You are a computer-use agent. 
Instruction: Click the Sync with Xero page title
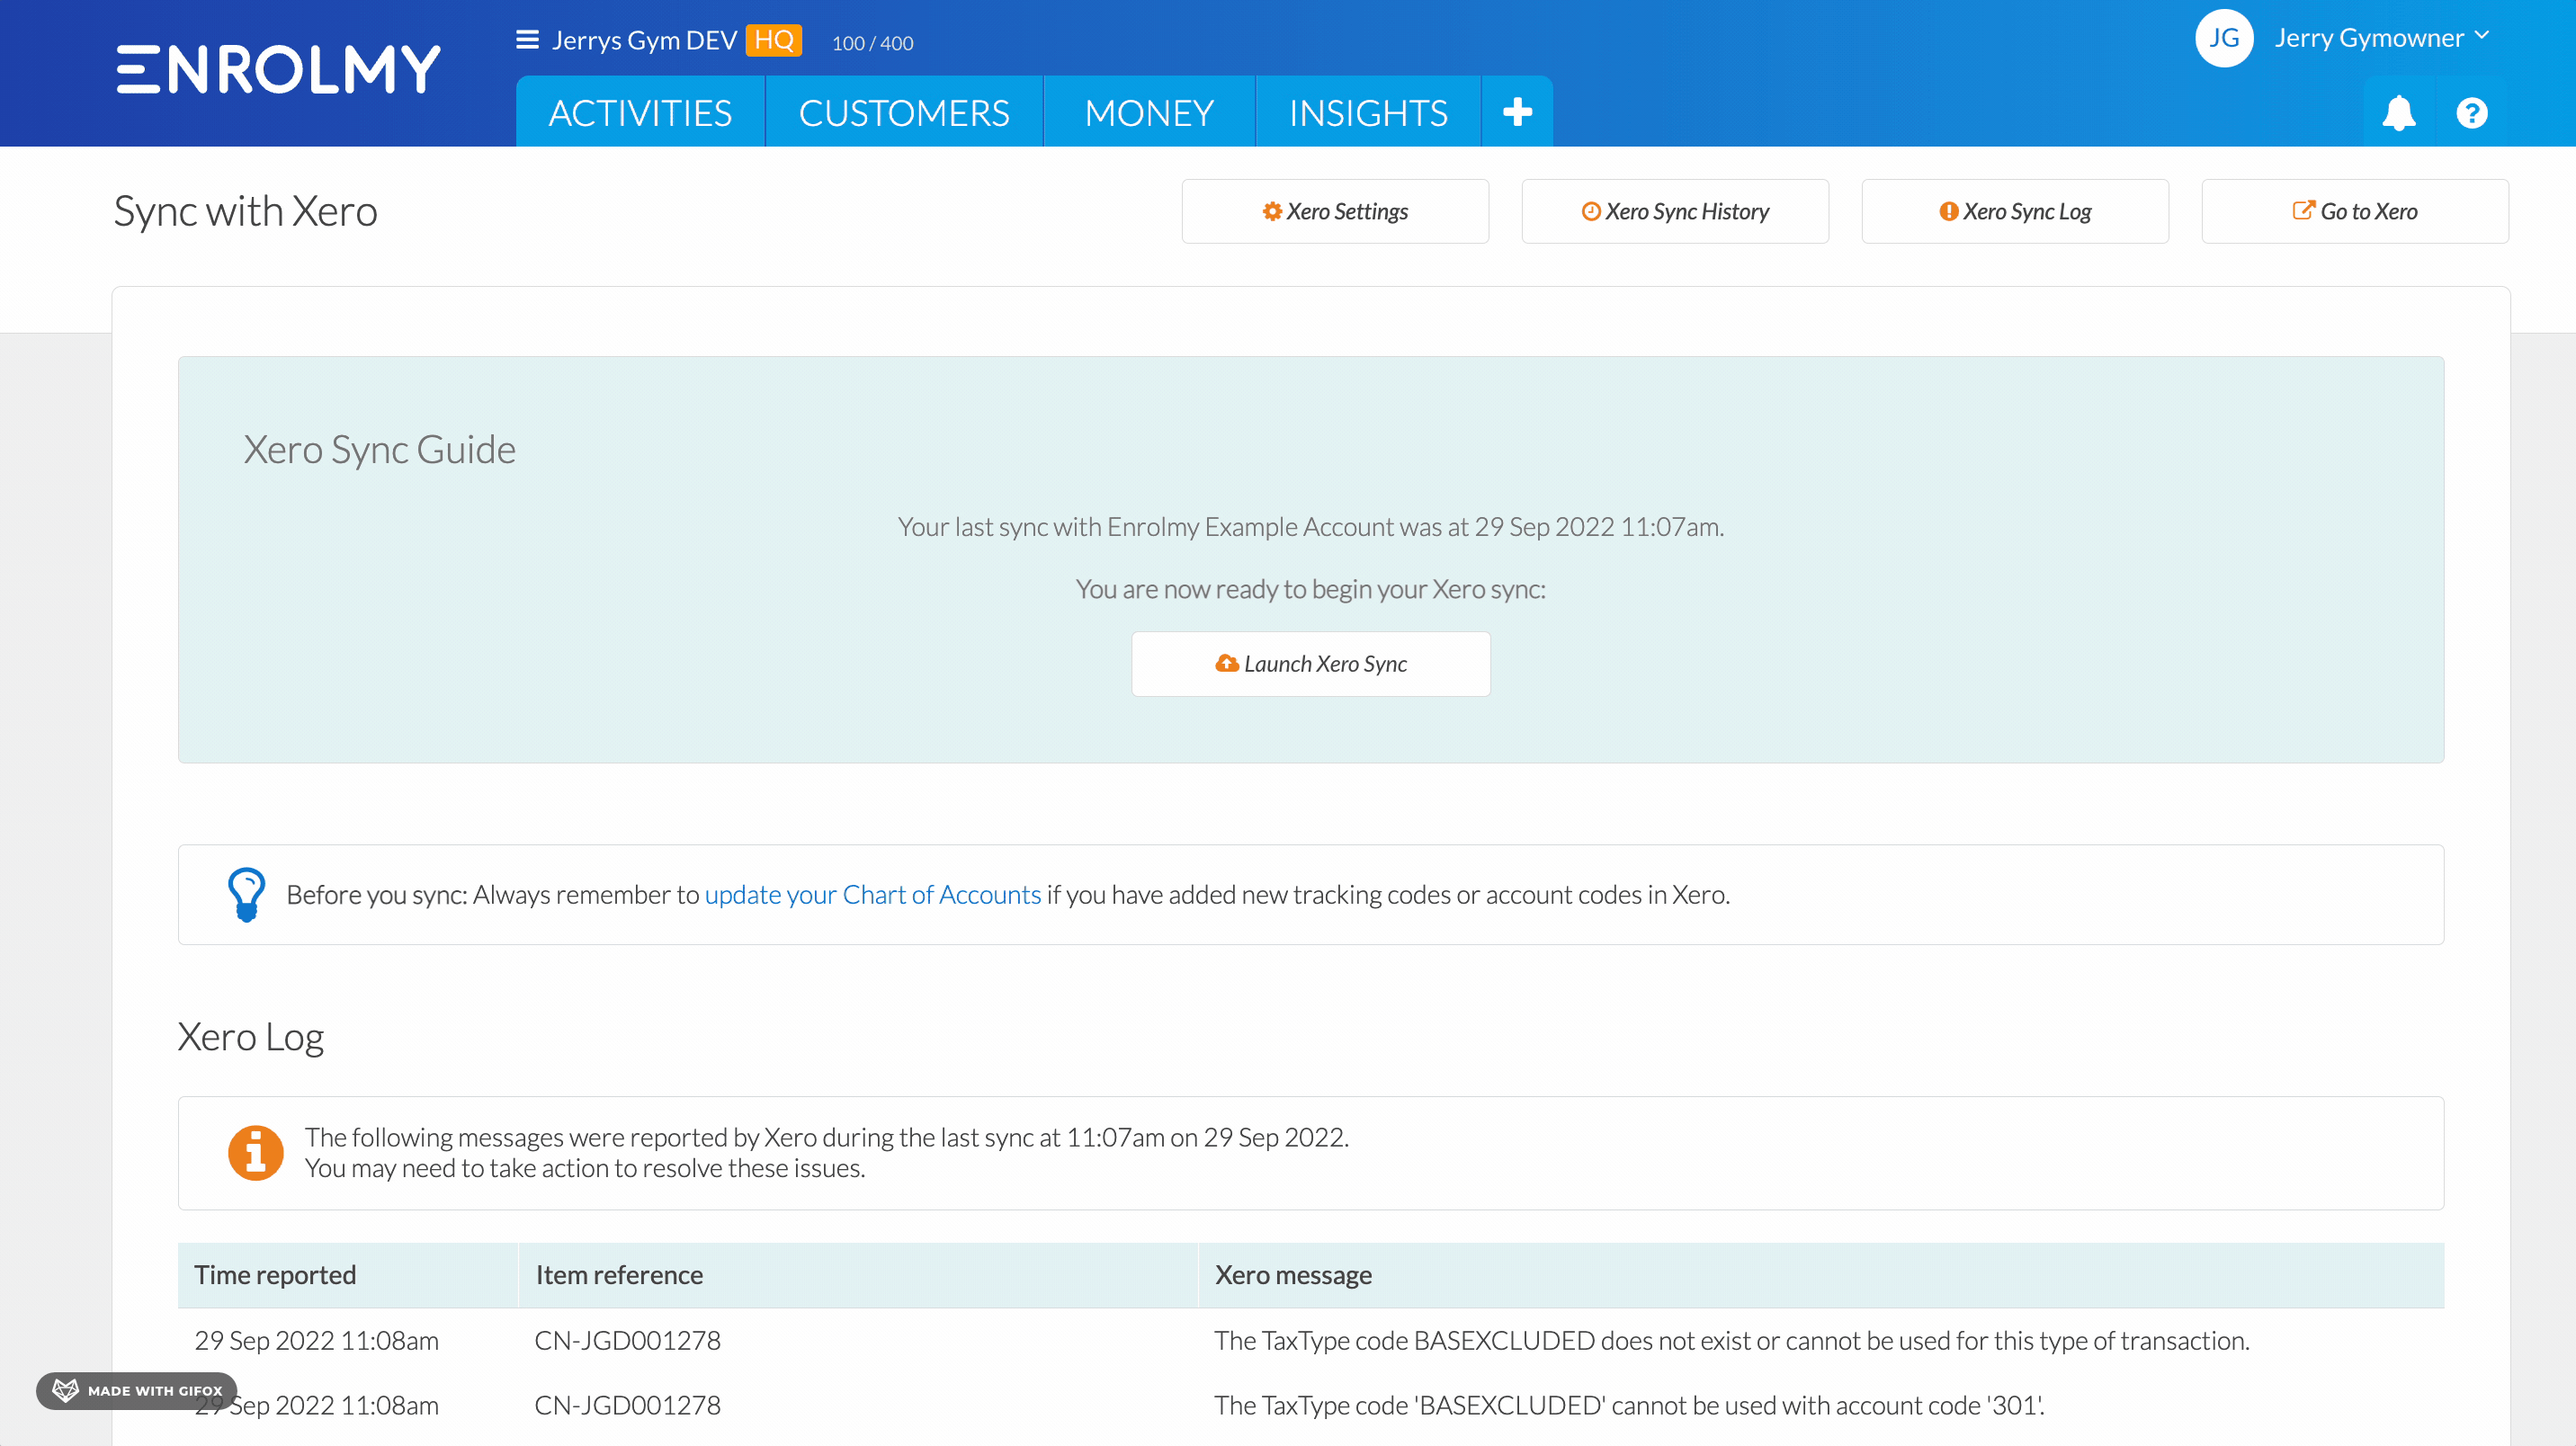tap(246, 212)
